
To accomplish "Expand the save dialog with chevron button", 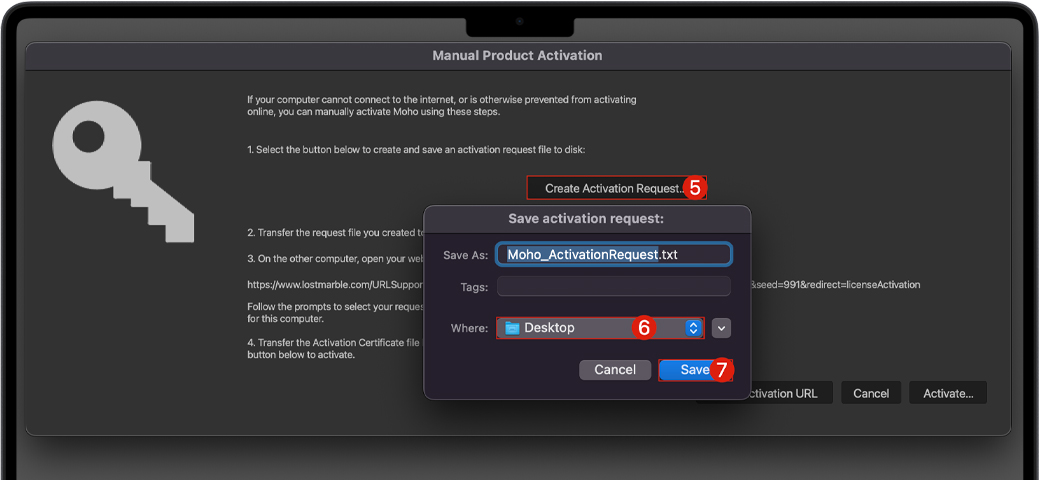I will tap(723, 328).
